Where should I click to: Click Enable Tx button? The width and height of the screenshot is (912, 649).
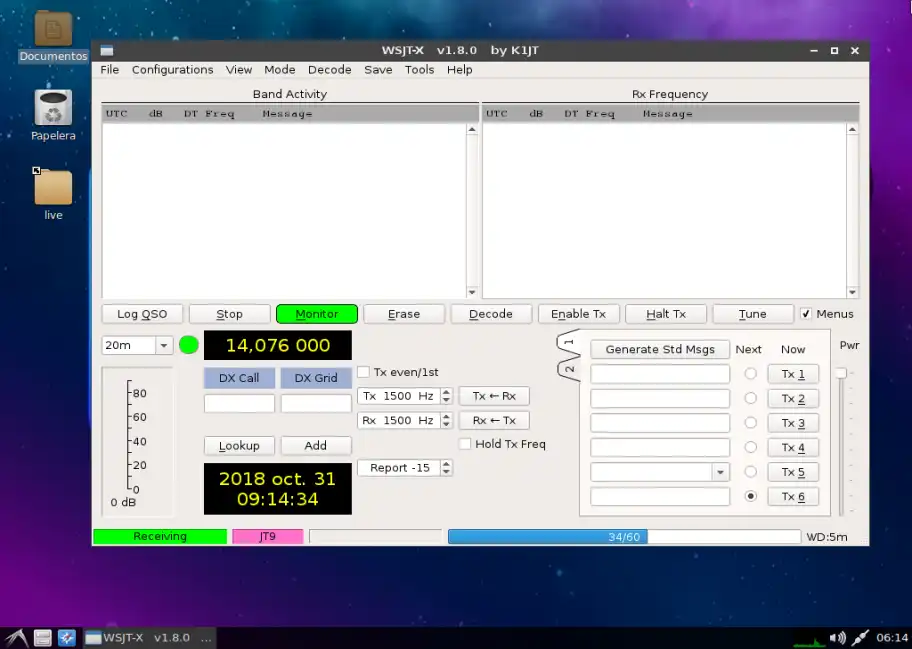click(578, 314)
